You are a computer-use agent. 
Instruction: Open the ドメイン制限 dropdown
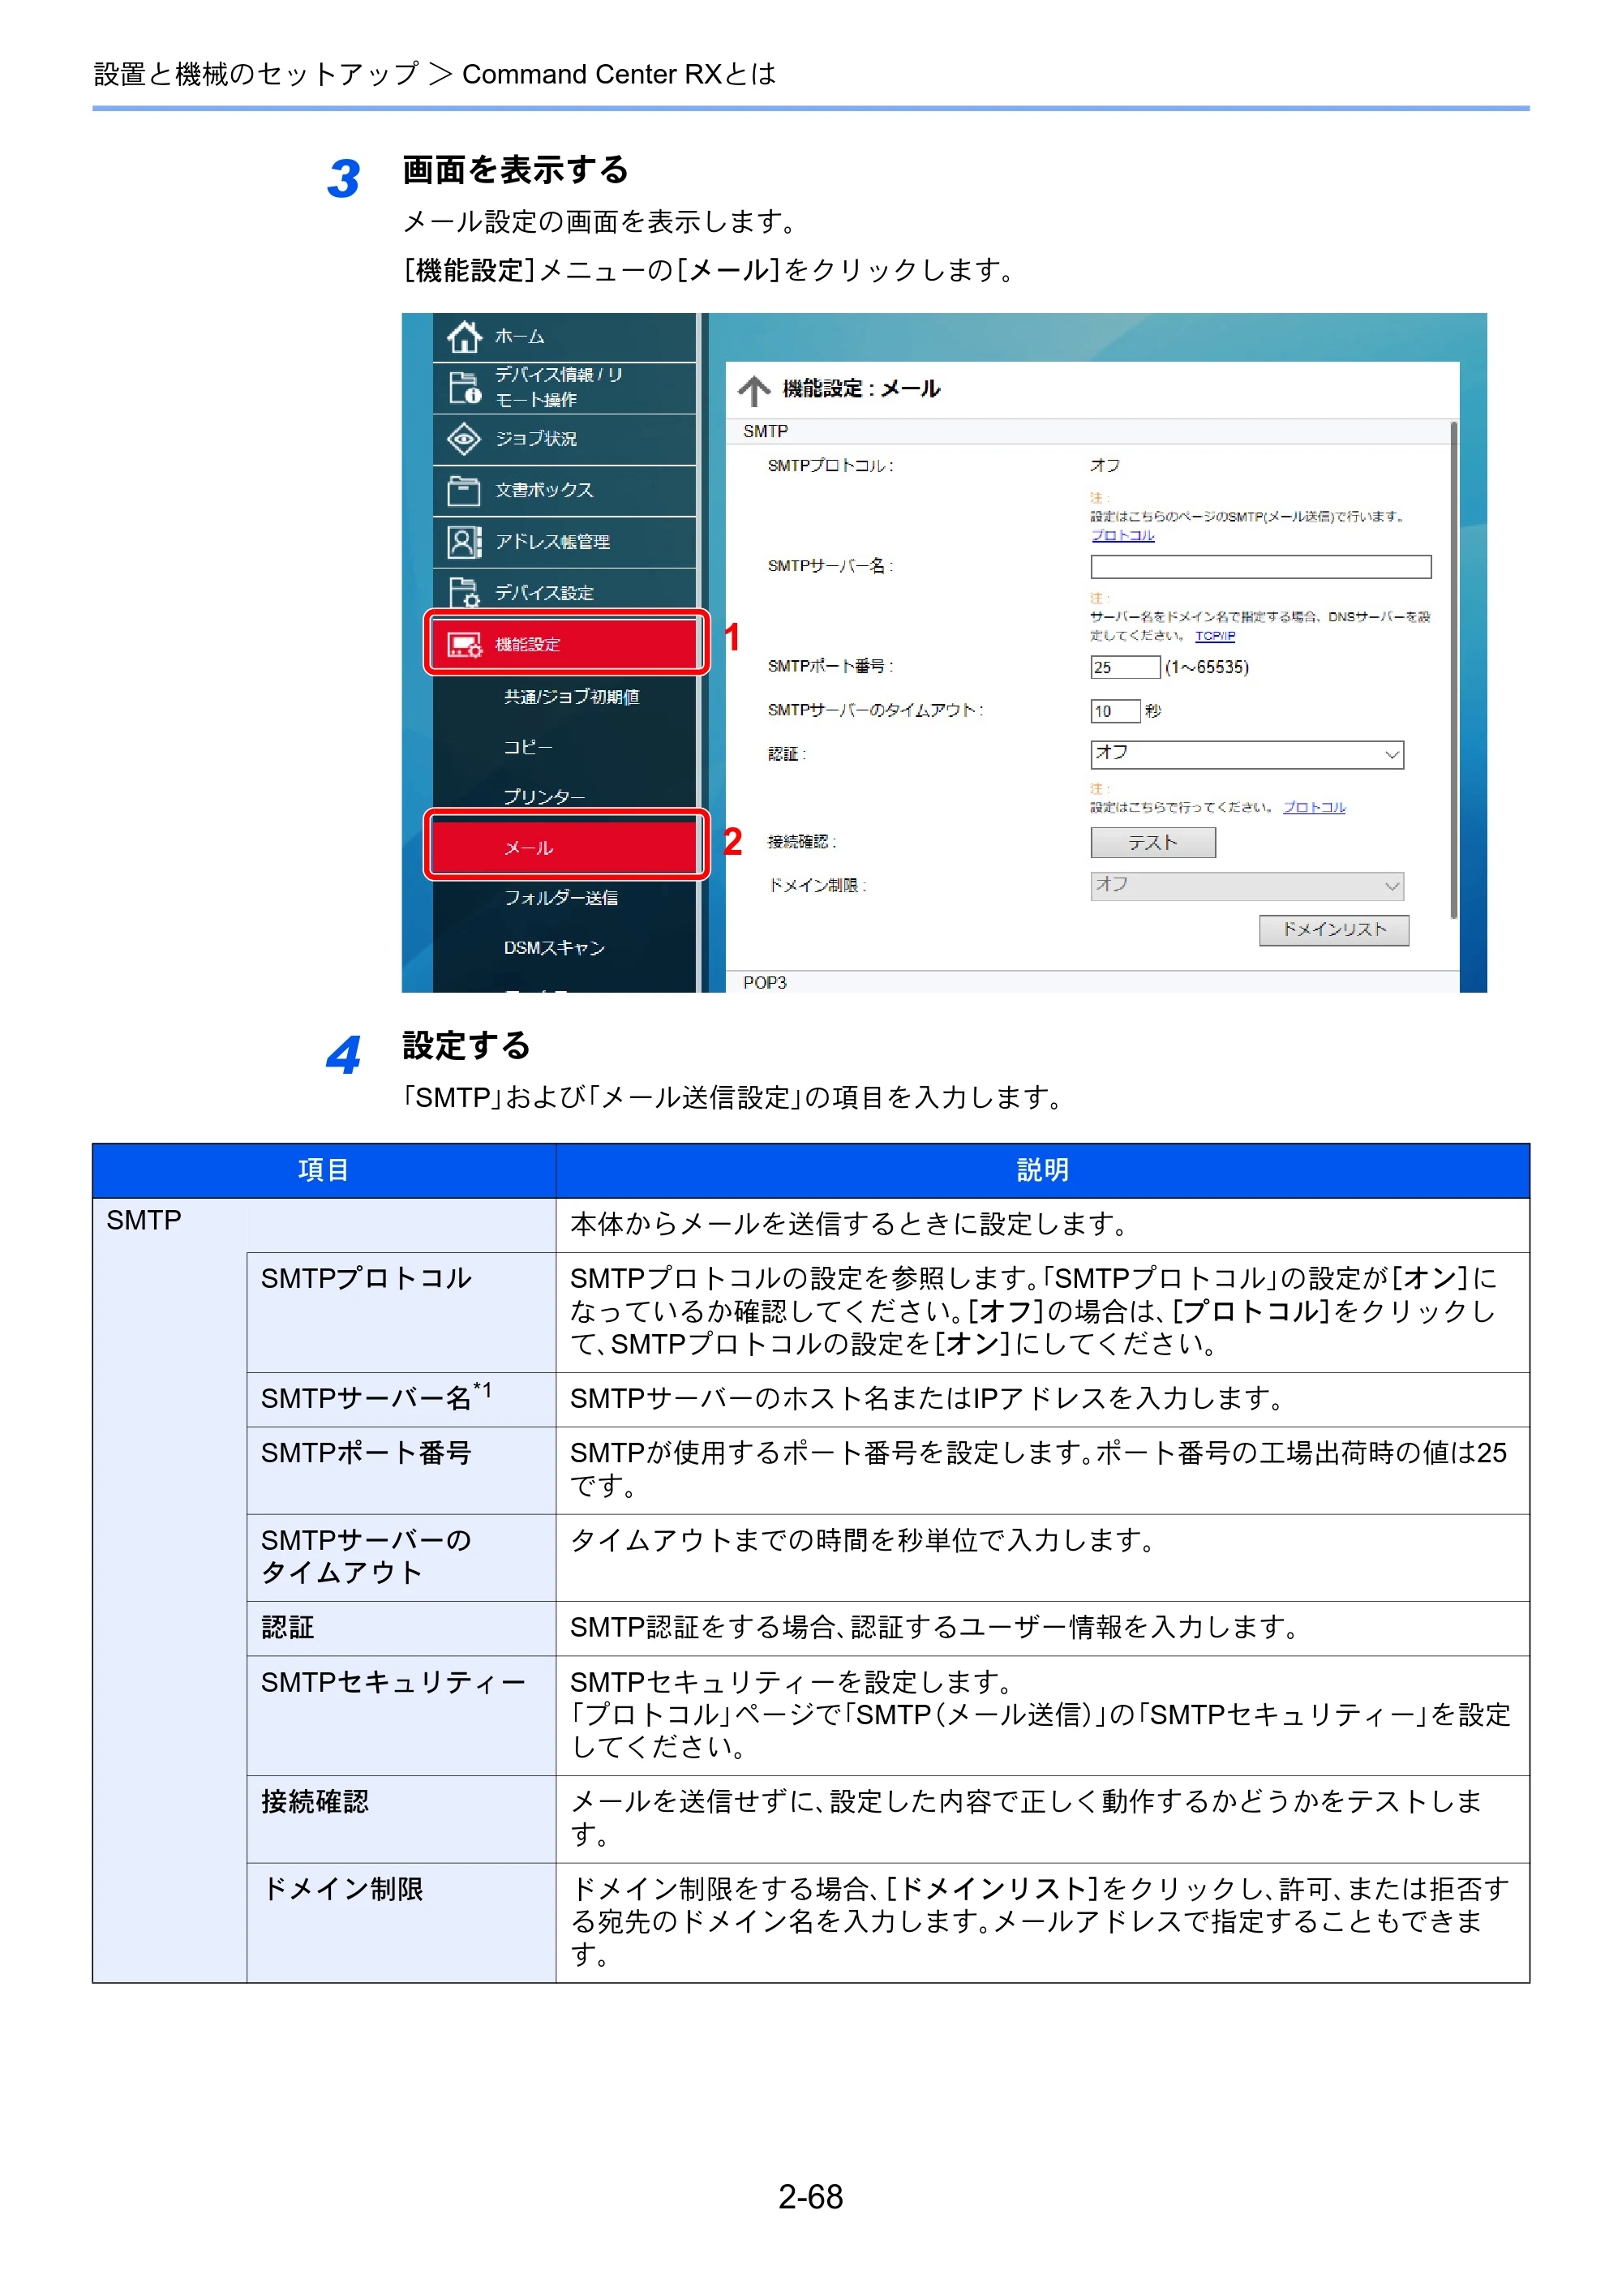click(1246, 886)
